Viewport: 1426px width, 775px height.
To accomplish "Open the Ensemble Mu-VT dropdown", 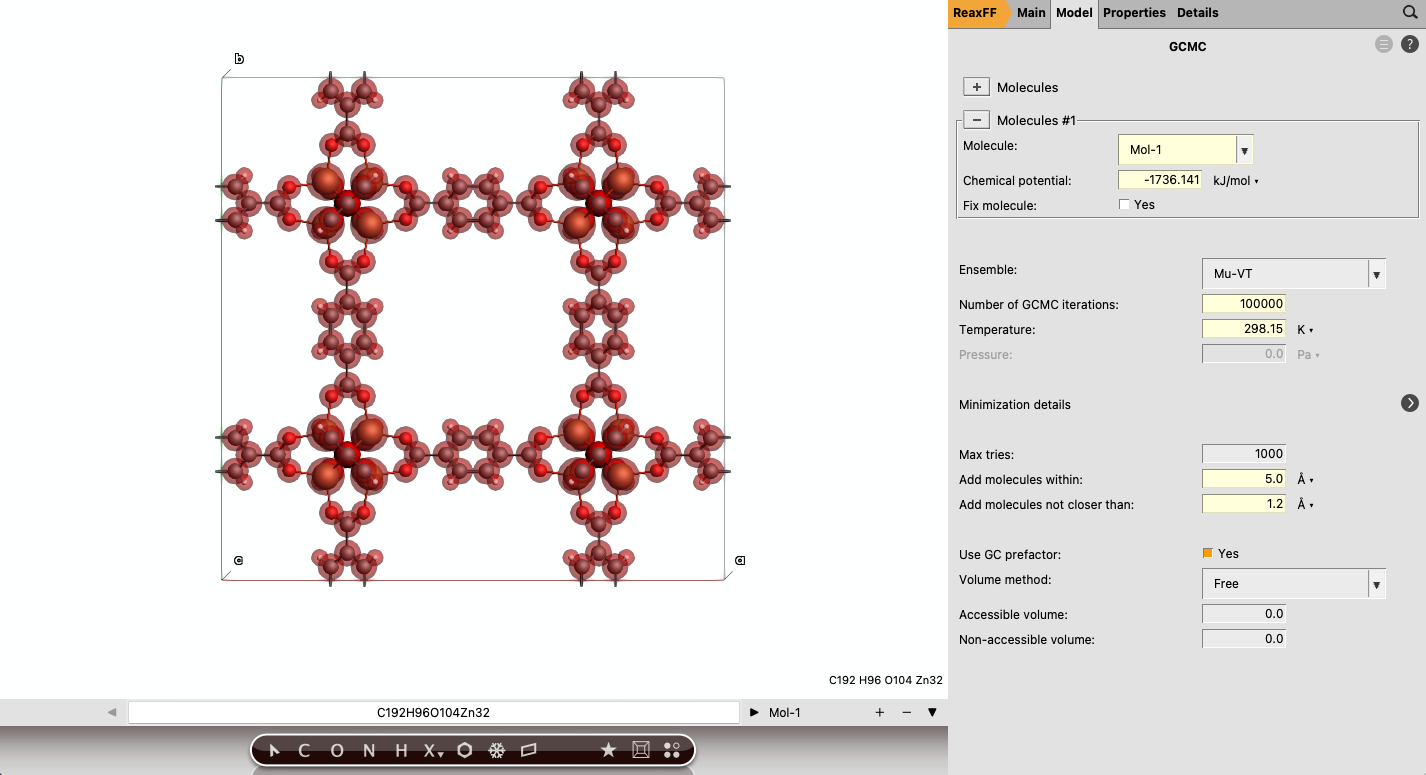I will (x=1376, y=273).
